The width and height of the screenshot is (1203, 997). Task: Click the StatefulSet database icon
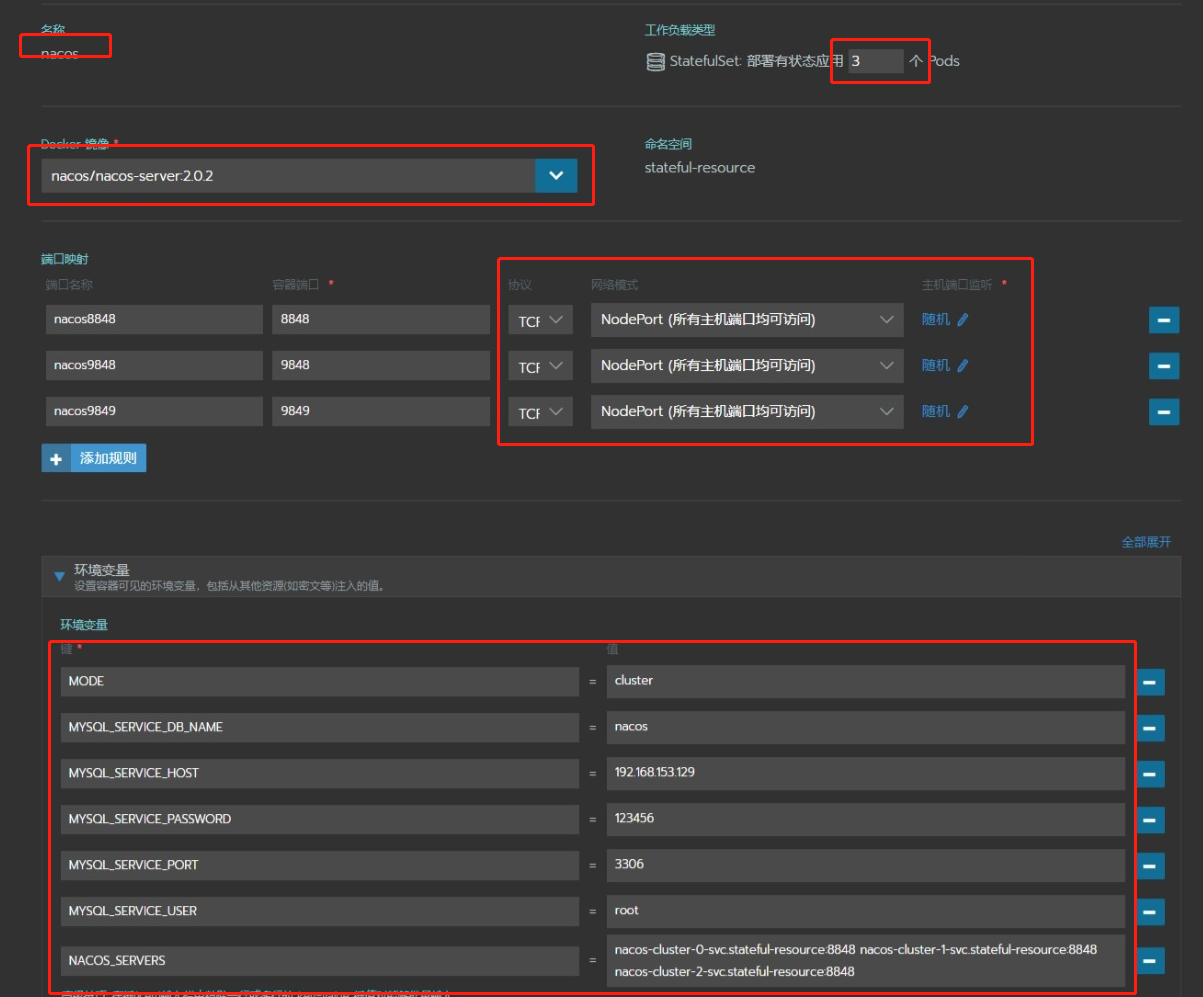tap(655, 62)
